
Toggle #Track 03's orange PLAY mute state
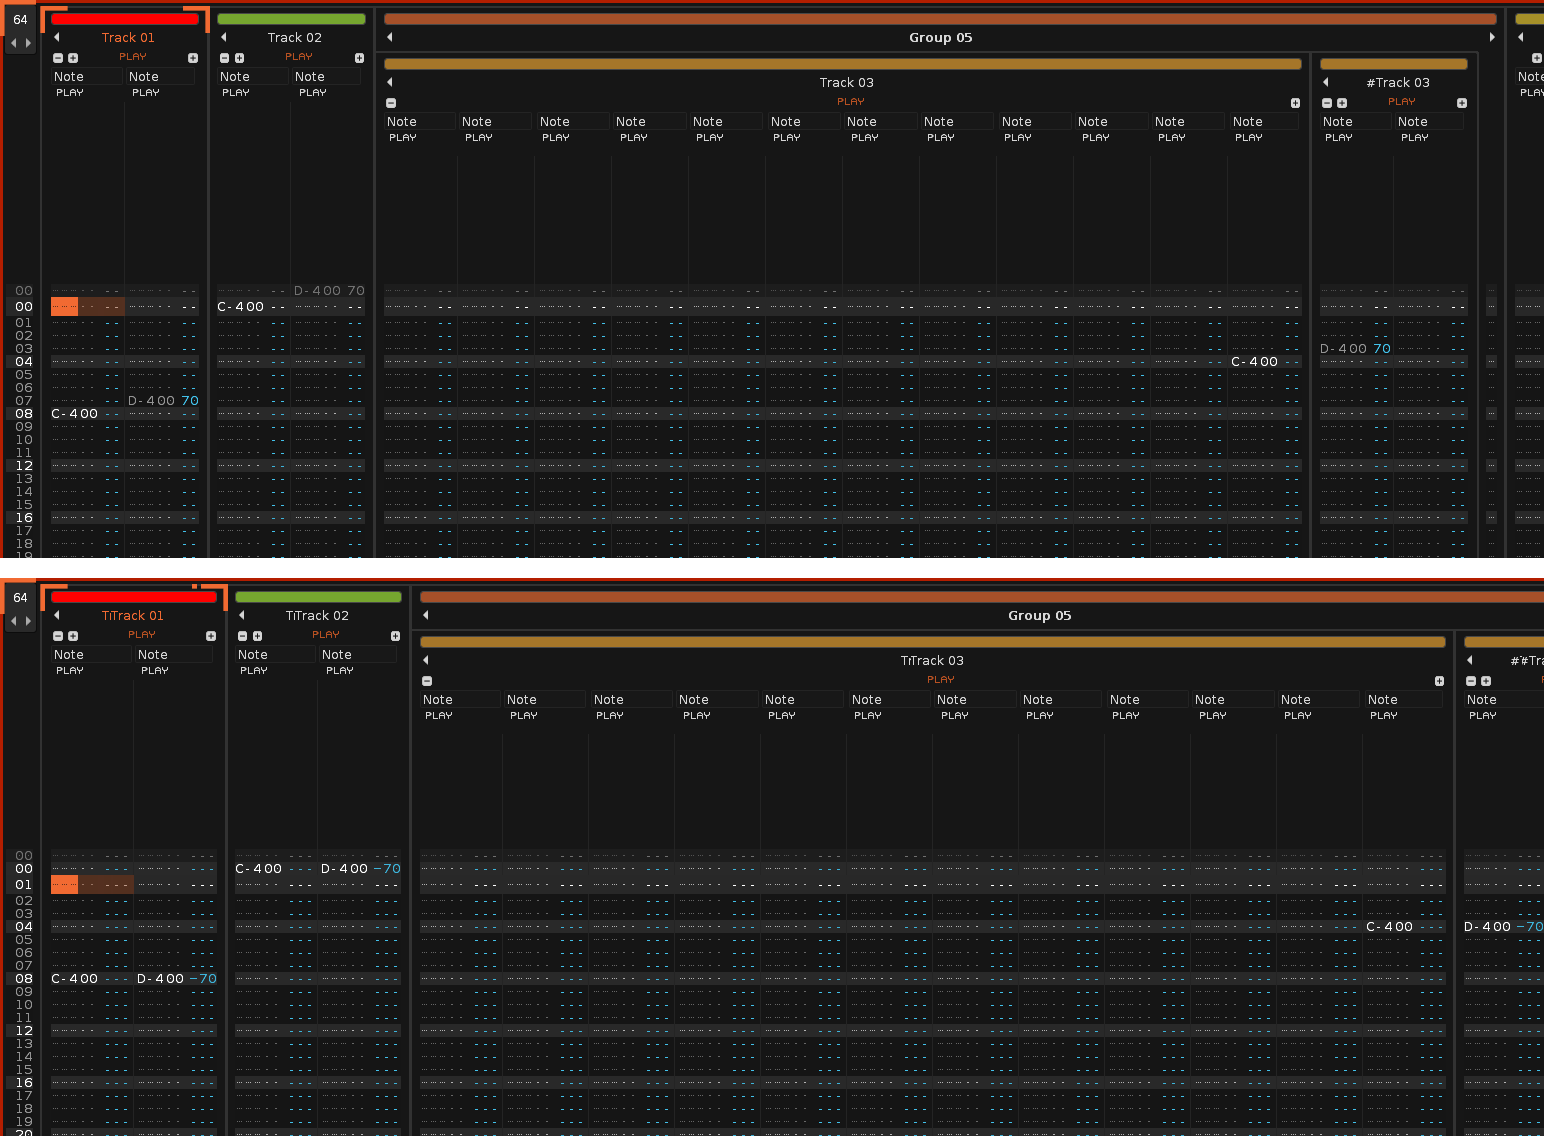tap(1402, 102)
